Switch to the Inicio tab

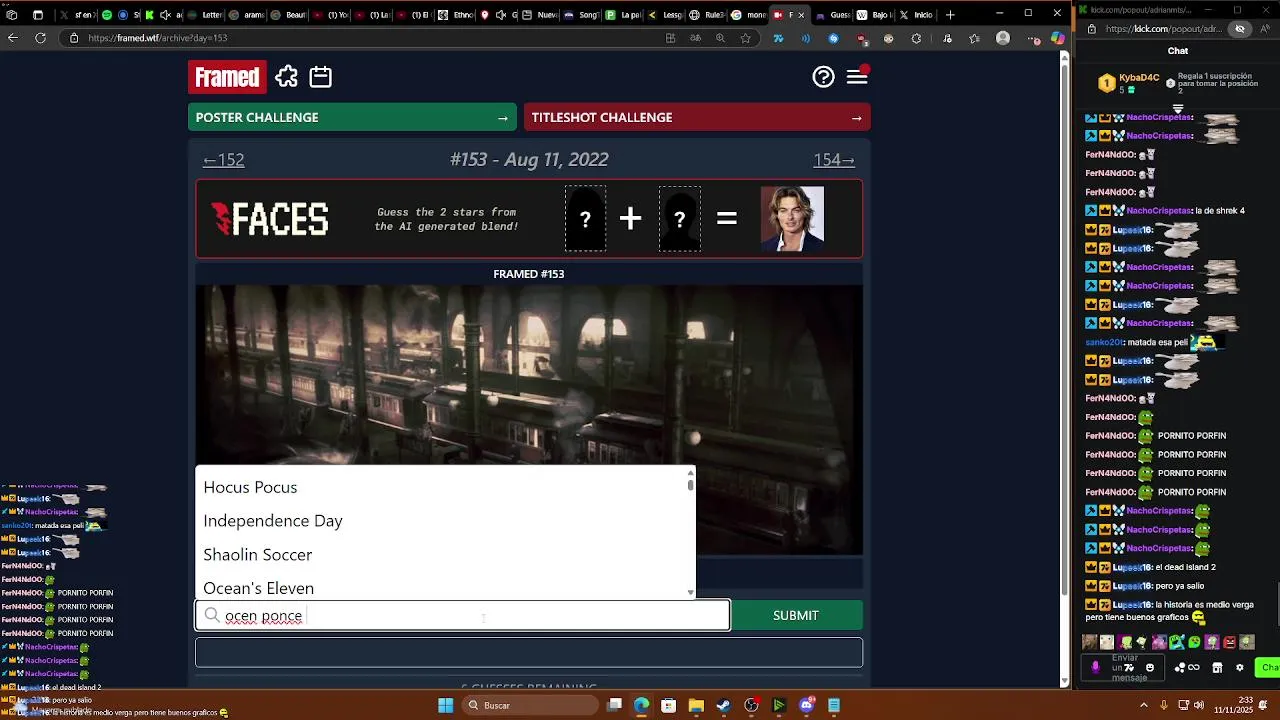coord(917,15)
